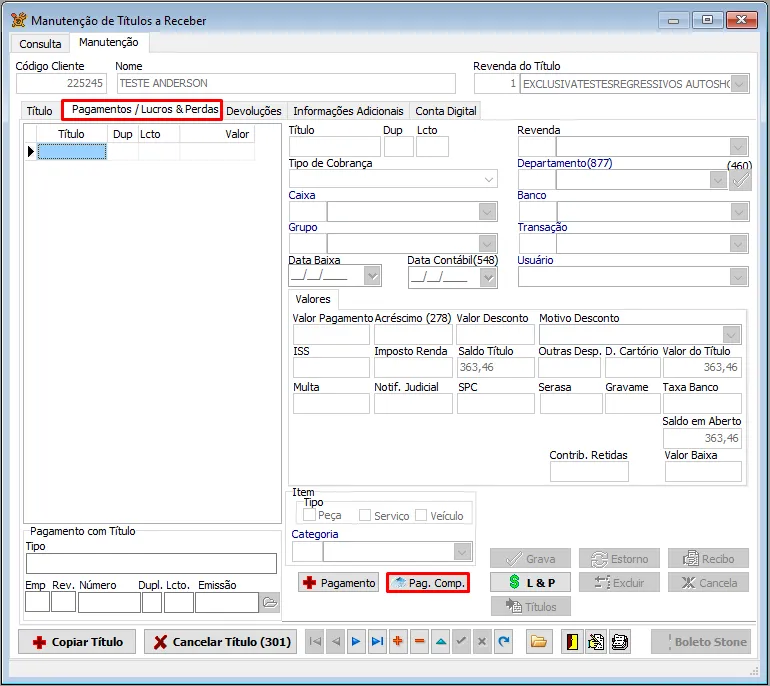Click the Pag. Comp. button

click(428, 583)
